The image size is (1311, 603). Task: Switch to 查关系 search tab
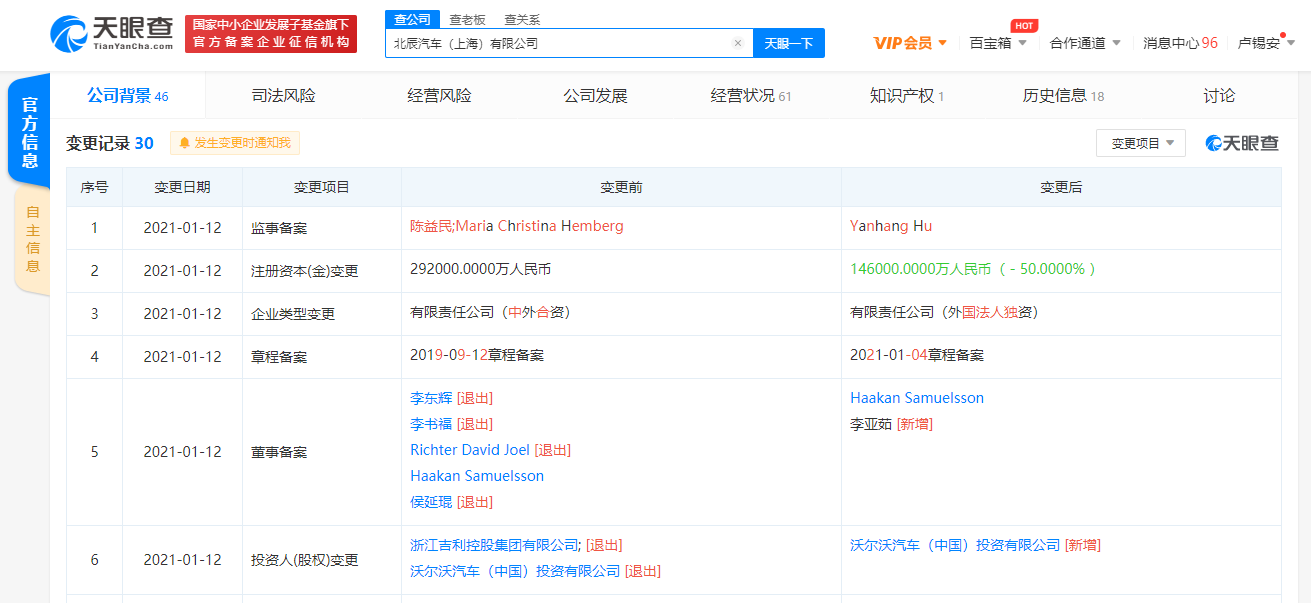(522, 19)
